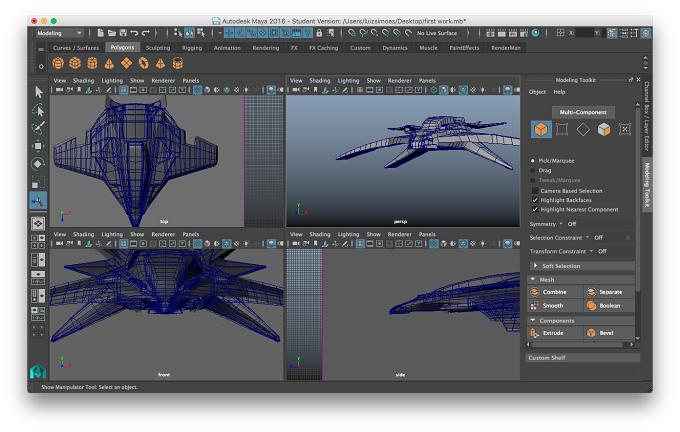Switch to Vertex selection mode icon
The image size is (680, 432).
click(x=562, y=129)
